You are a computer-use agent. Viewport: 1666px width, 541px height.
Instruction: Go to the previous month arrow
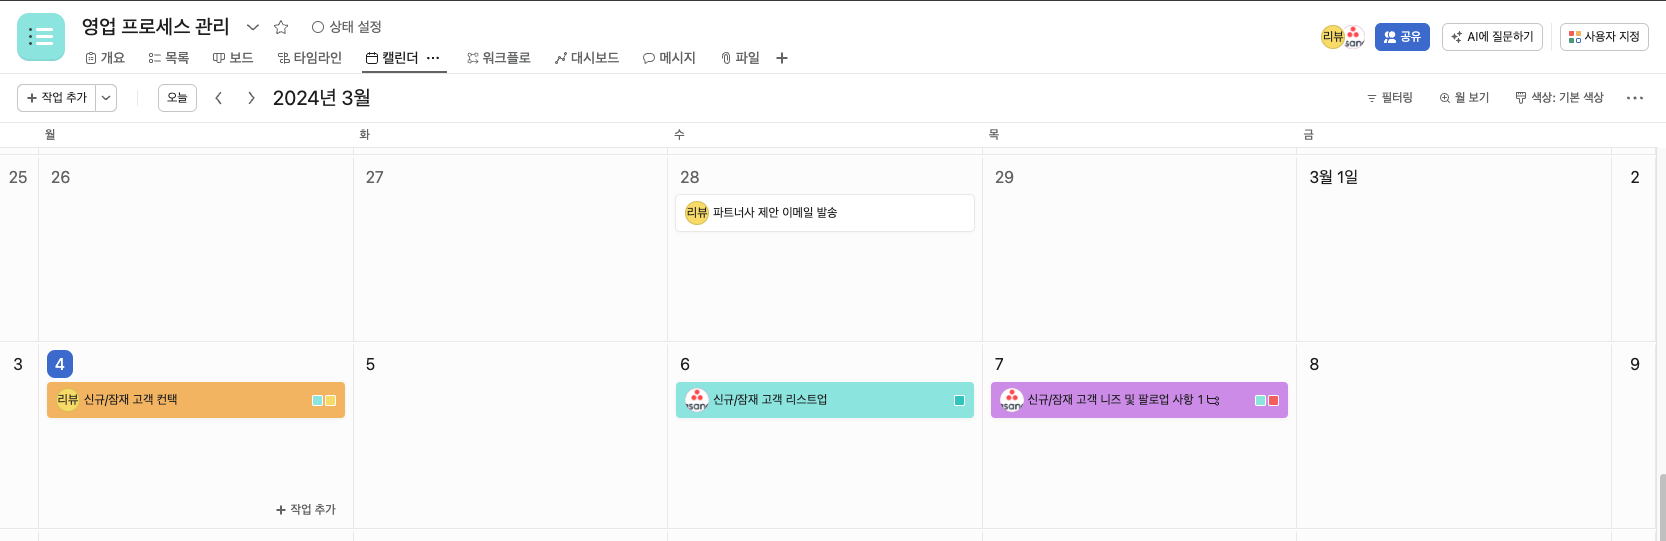tap(219, 98)
